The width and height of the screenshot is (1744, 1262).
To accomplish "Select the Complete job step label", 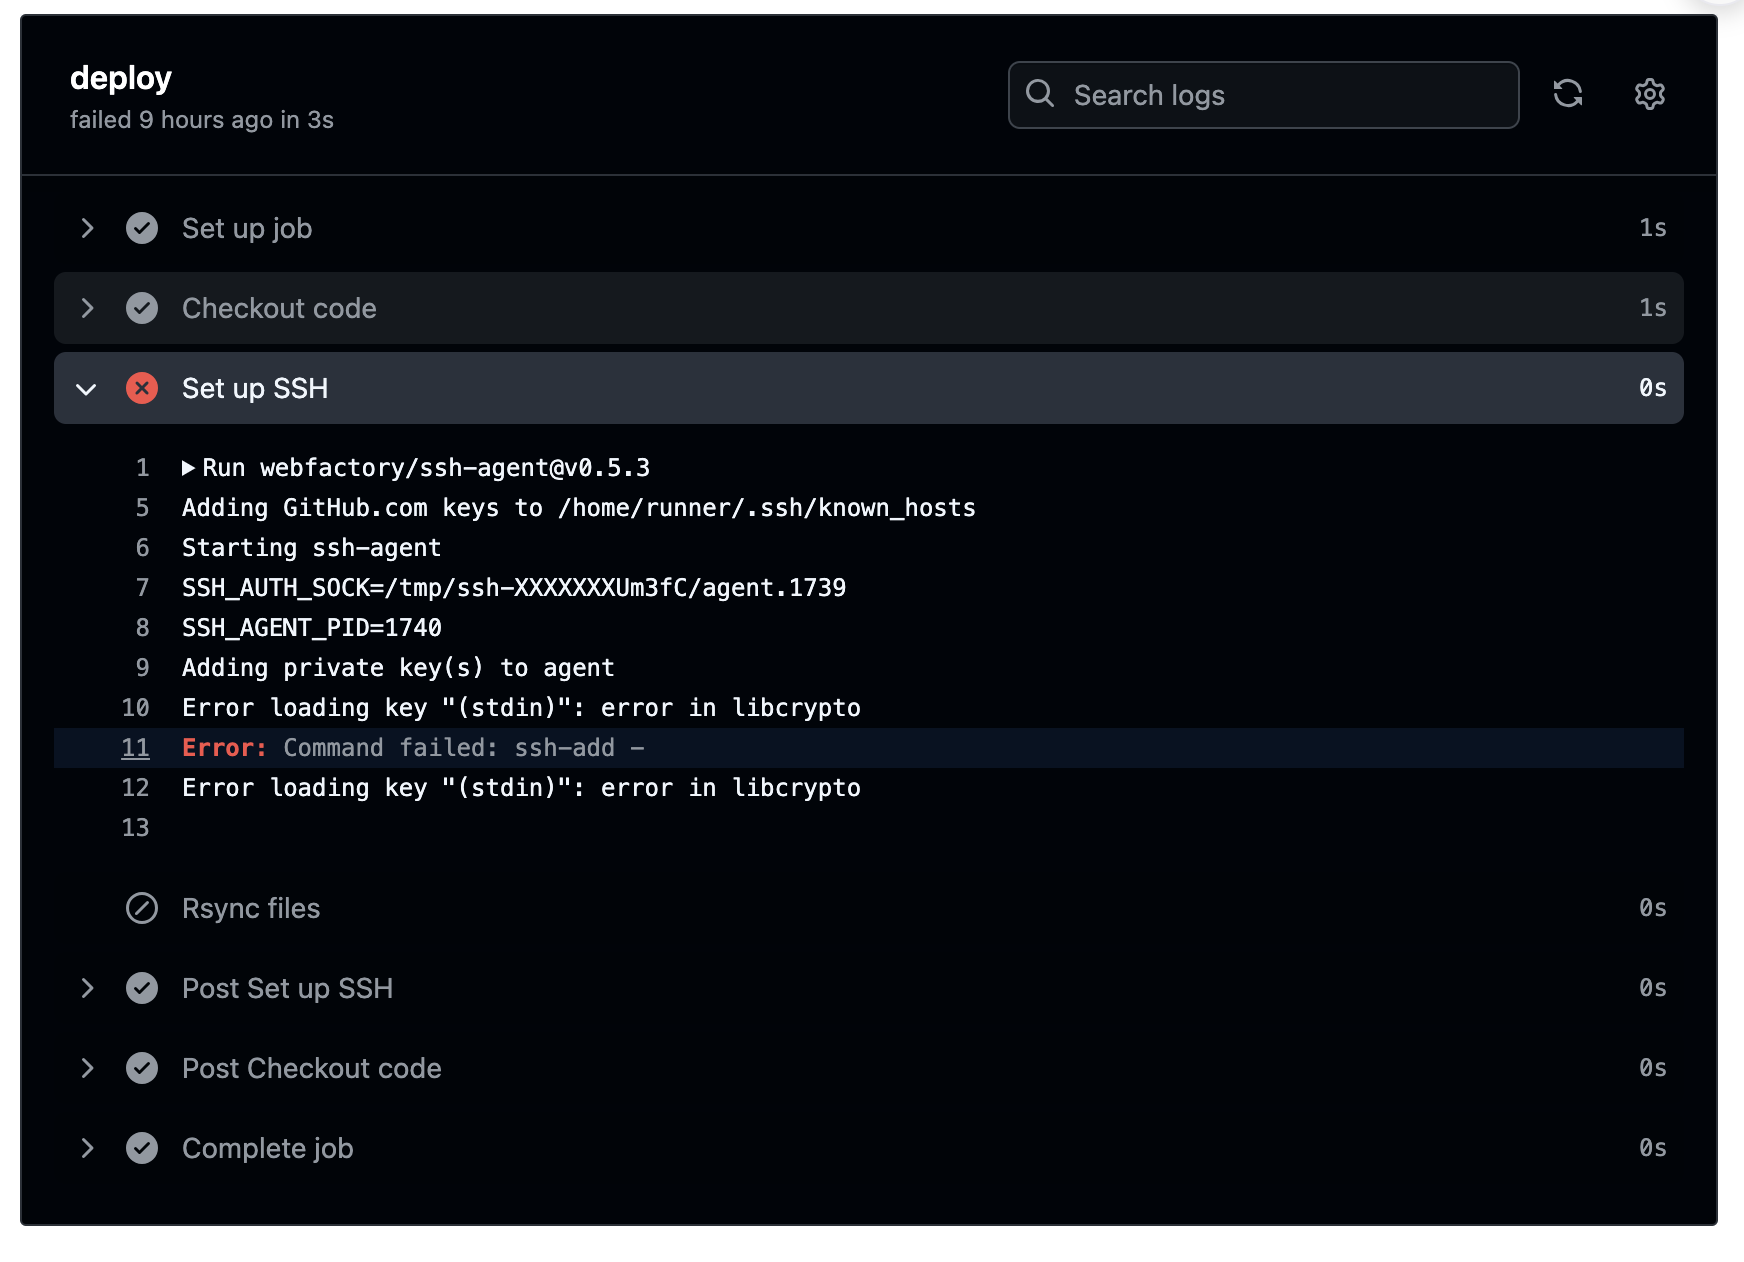I will point(267,1148).
